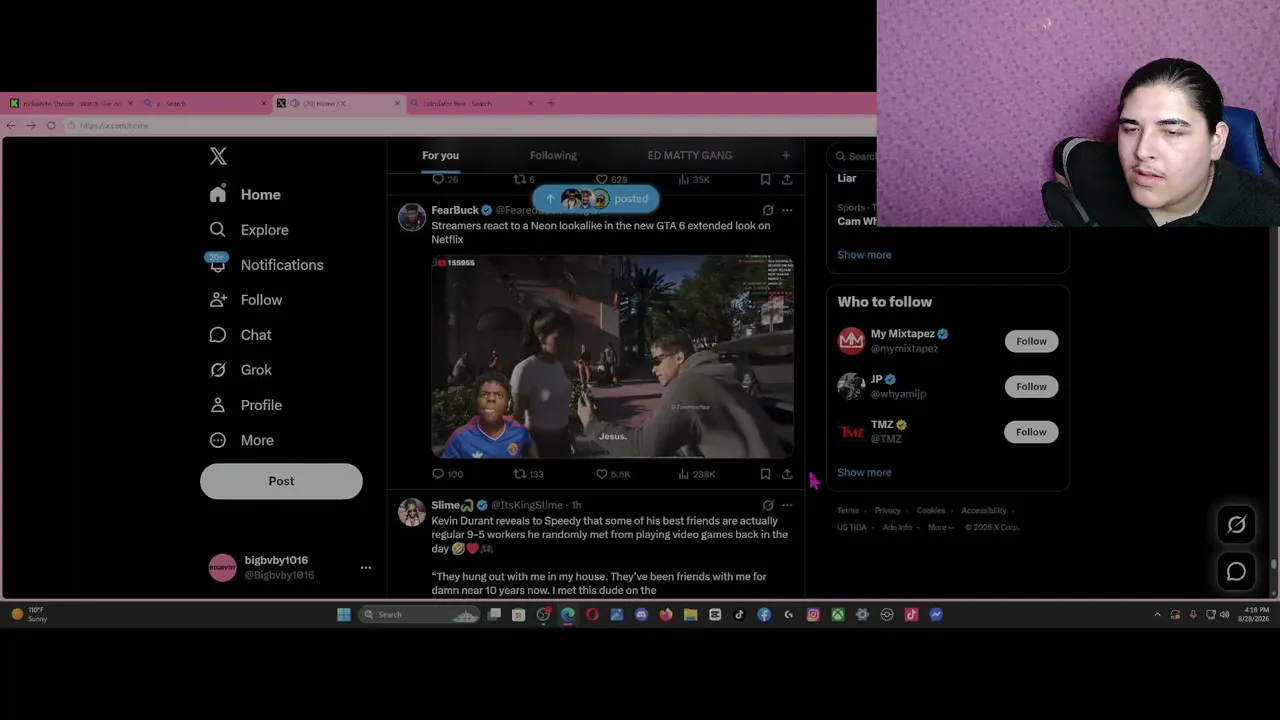Click the Post button
The height and width of the screenshot is (720, 1280).
(x=281, y=481)
